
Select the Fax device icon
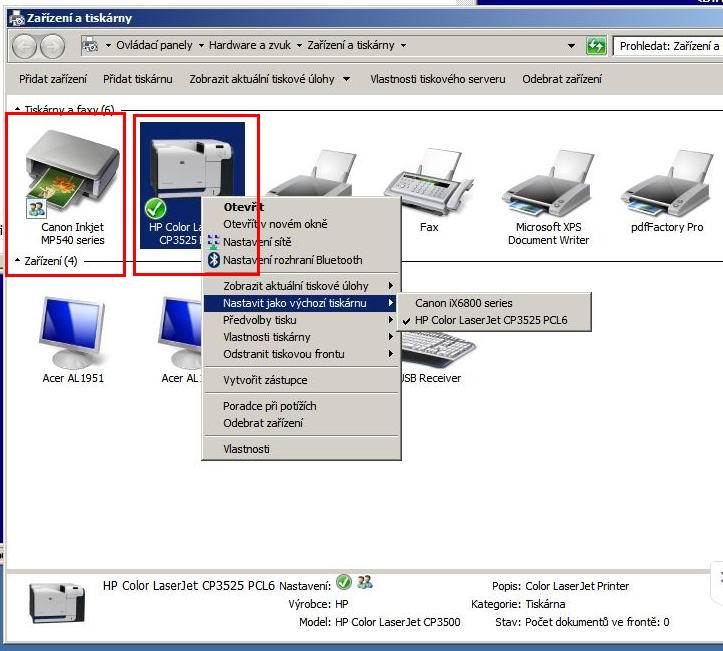pyautogui.click(x=428, y=184)
